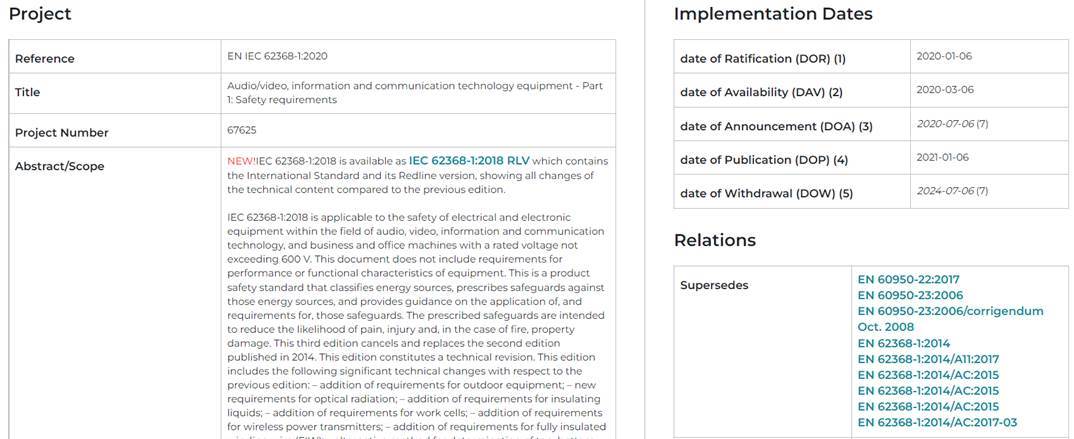Click the date of Publication value 2021-01-06
Image resolution: width=1074 pixels, height=439 pixels.
942,157
